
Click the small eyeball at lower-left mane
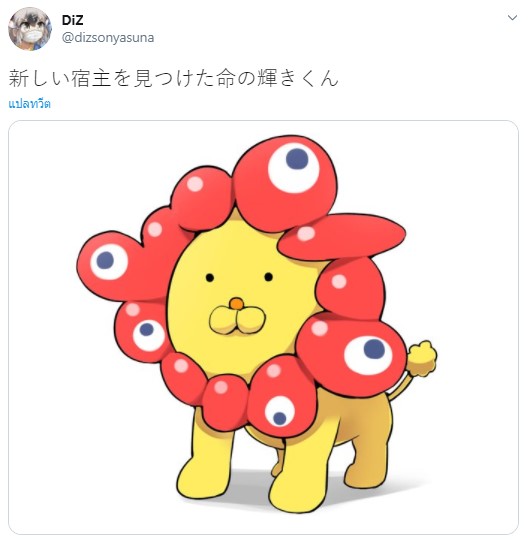click(149, 335)
